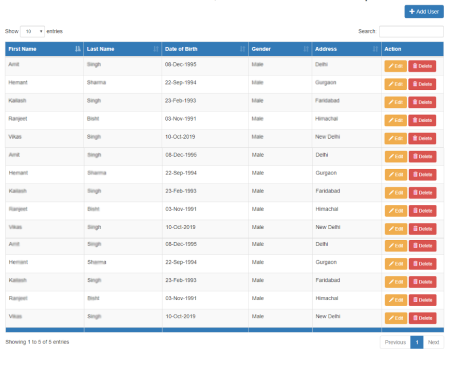Delete first Vikas Singh New Delhi row
Image resolution: width=450 pixels, height=383 pixels.
click(422, 138)
